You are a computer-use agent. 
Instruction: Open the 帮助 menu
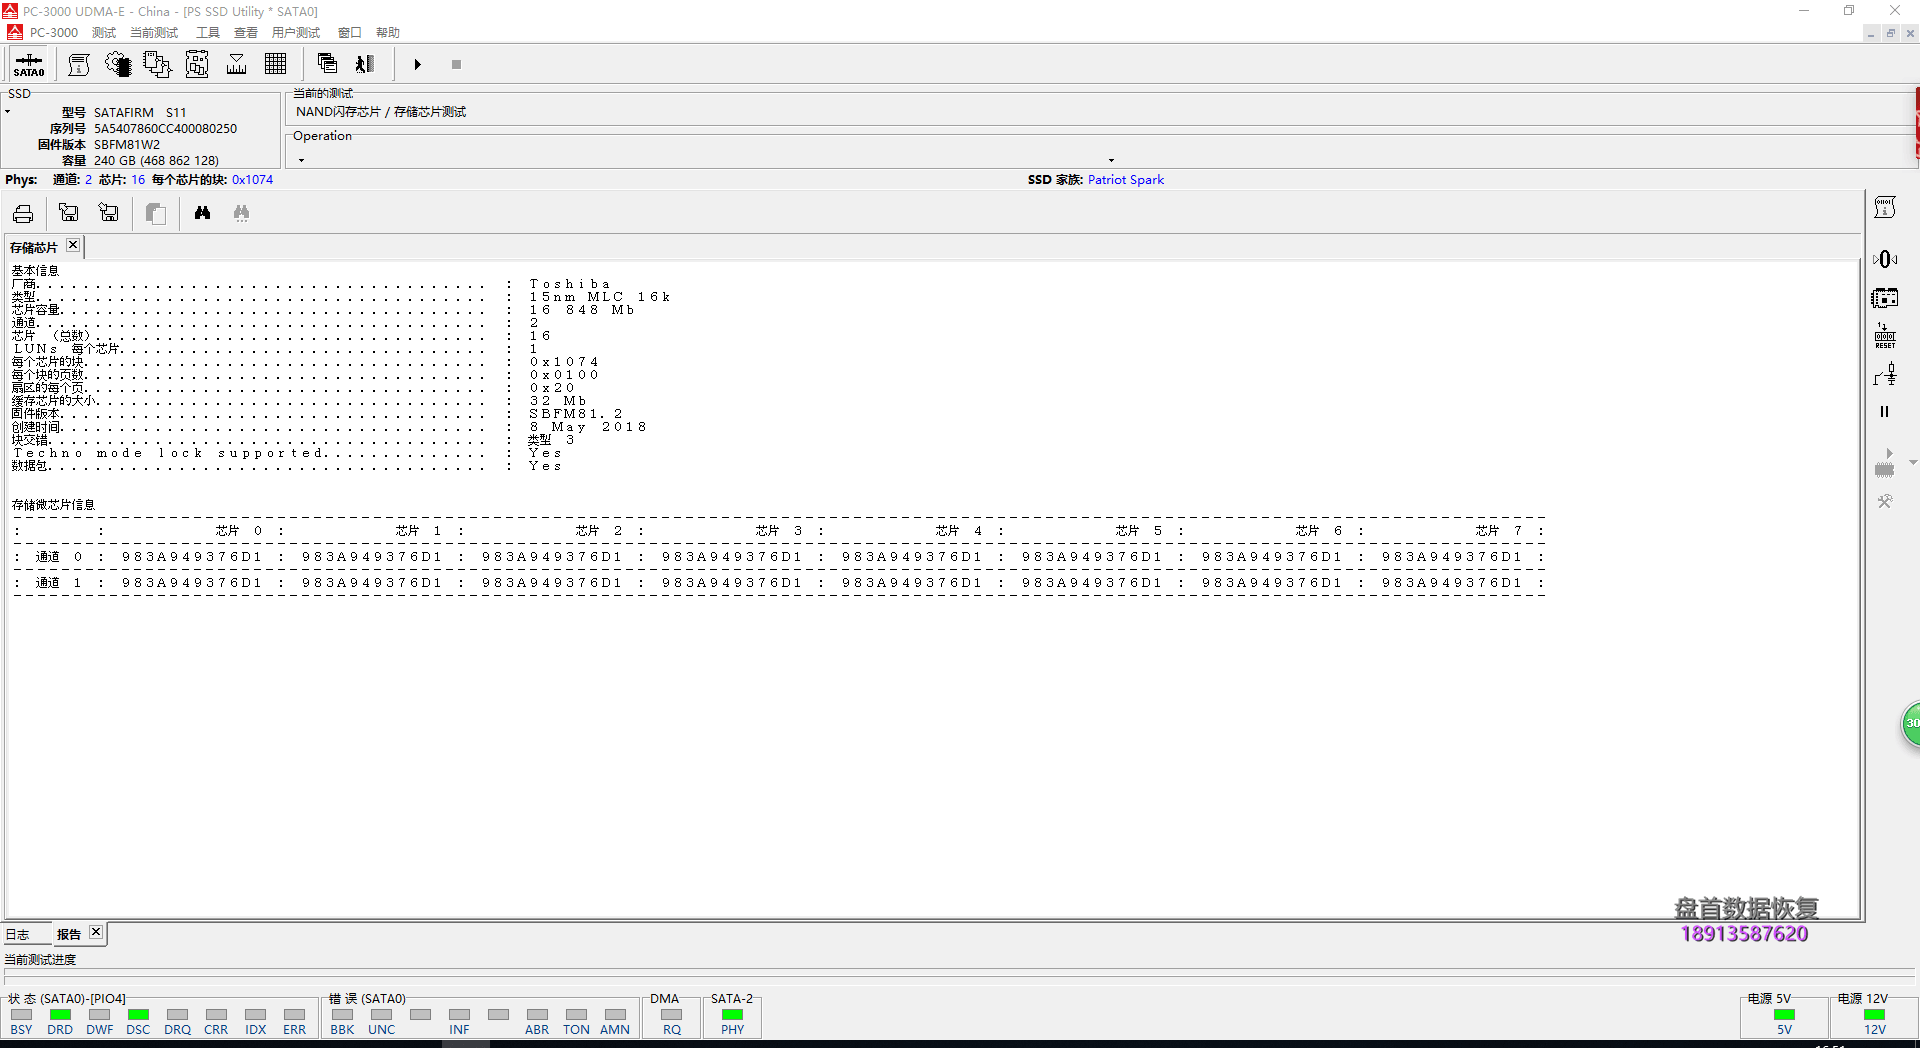point(388,32)
